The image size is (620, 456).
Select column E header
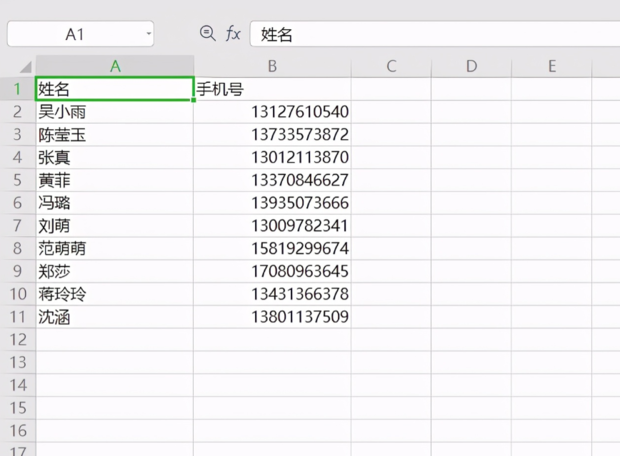point(552,66)
